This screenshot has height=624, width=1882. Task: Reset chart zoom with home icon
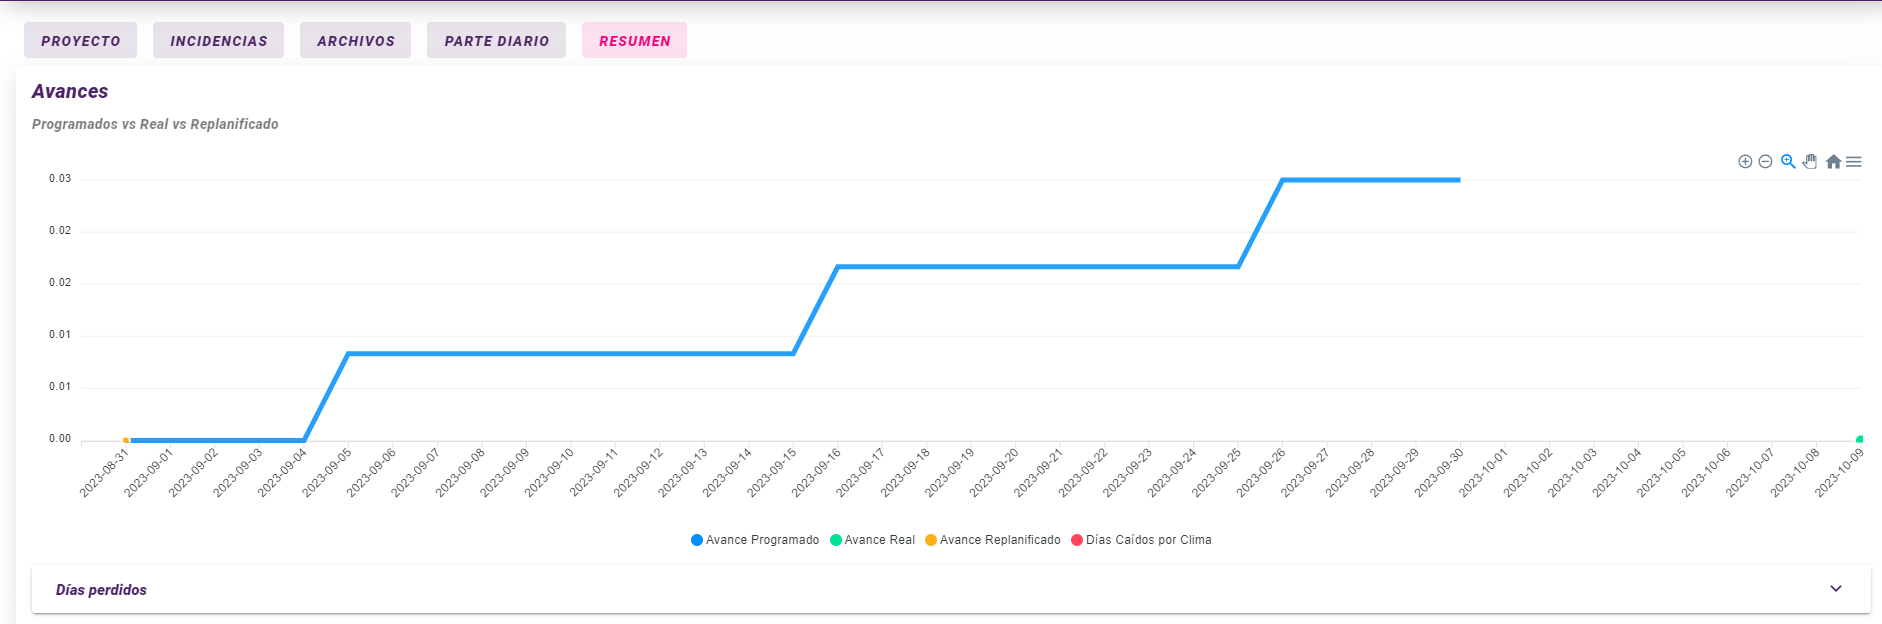pos(1833,161)
